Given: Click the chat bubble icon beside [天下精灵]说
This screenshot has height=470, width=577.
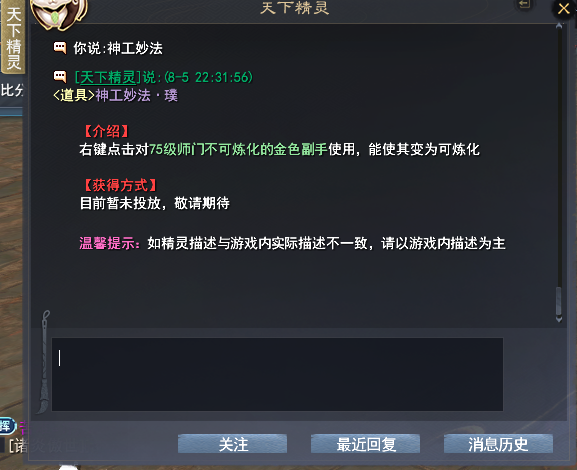Looking at the screenshot, I should (x=60, y=77).
